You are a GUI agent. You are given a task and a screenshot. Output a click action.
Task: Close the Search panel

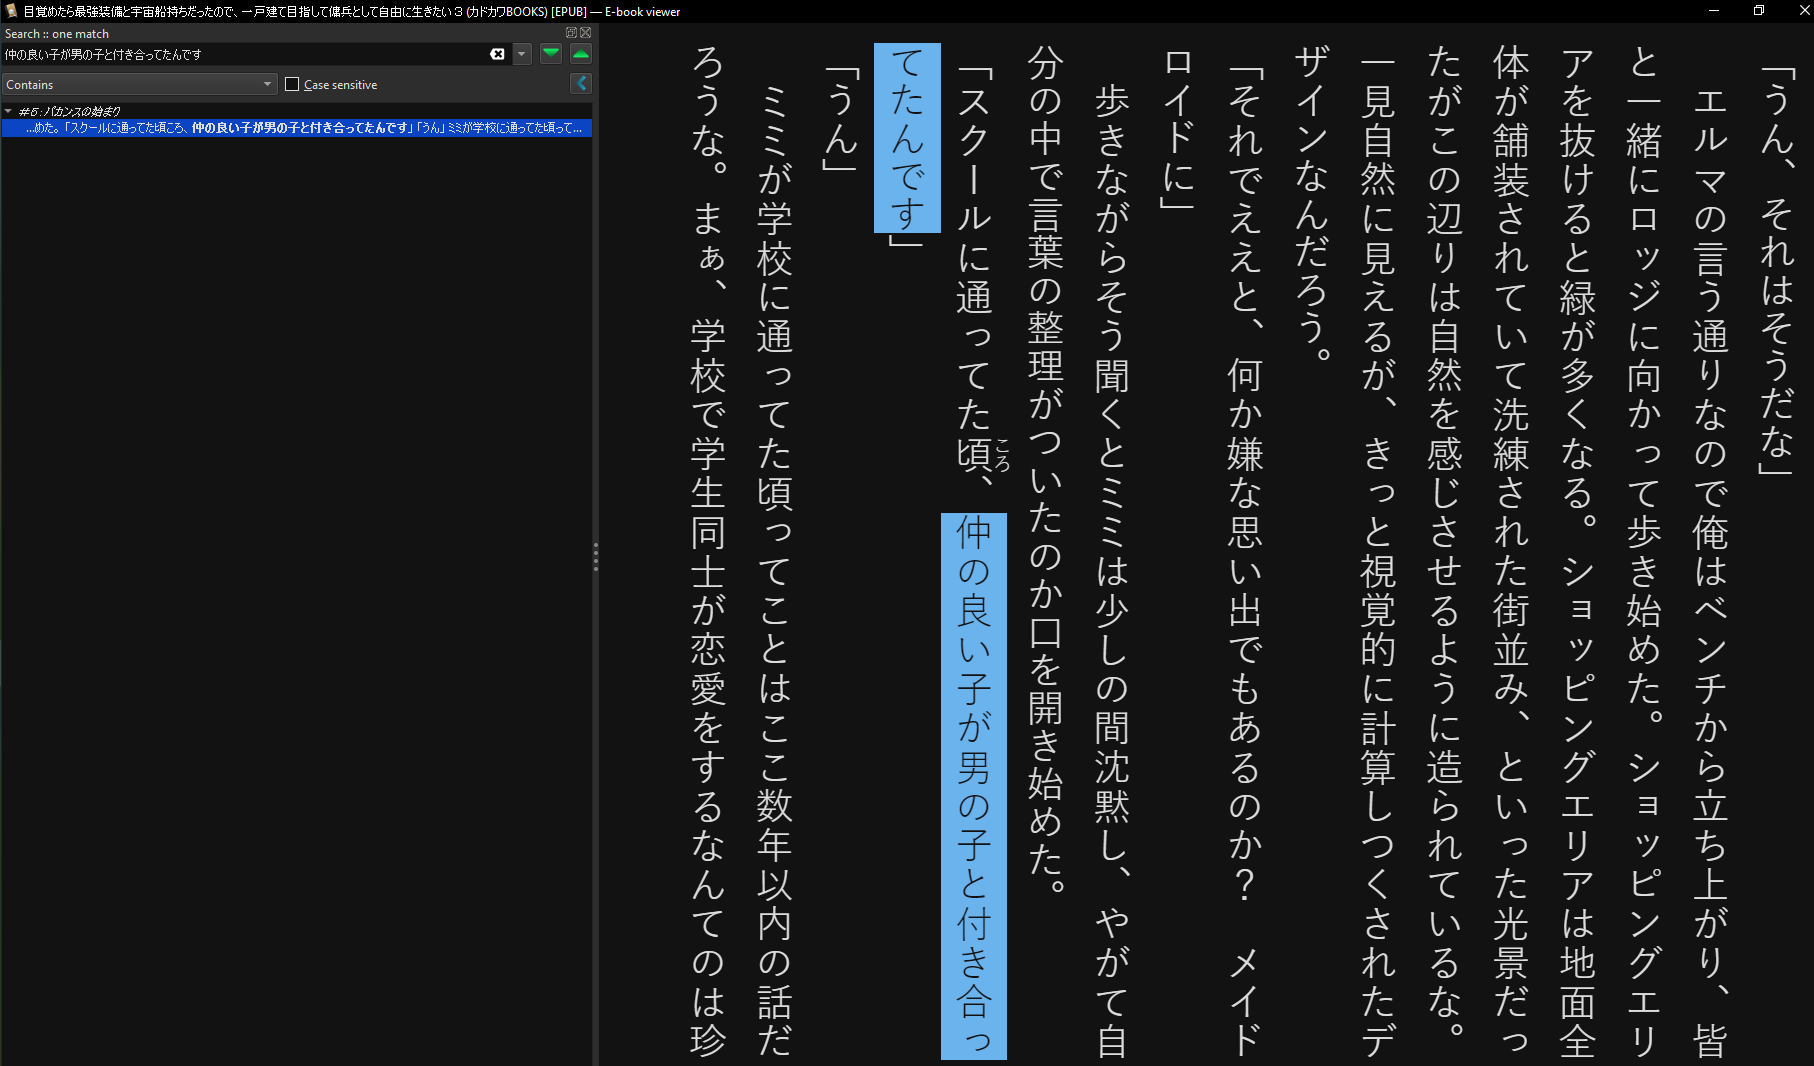pyautogui.click(x=586, y=33)
